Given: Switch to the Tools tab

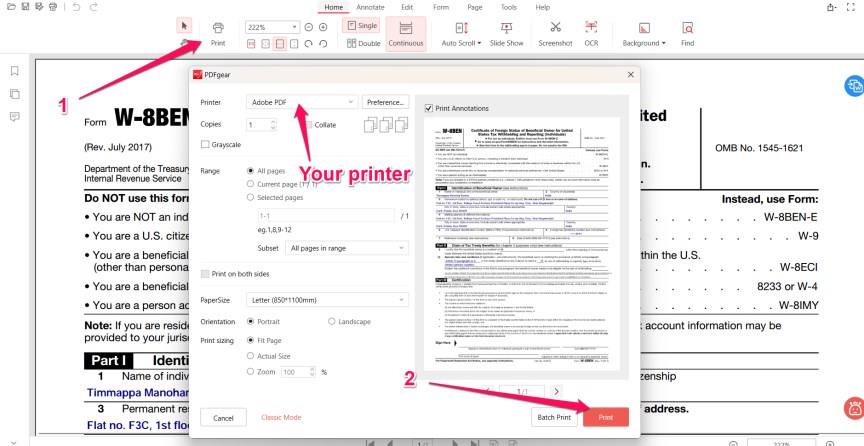Looking at the screenshot, I should point(509,7).
